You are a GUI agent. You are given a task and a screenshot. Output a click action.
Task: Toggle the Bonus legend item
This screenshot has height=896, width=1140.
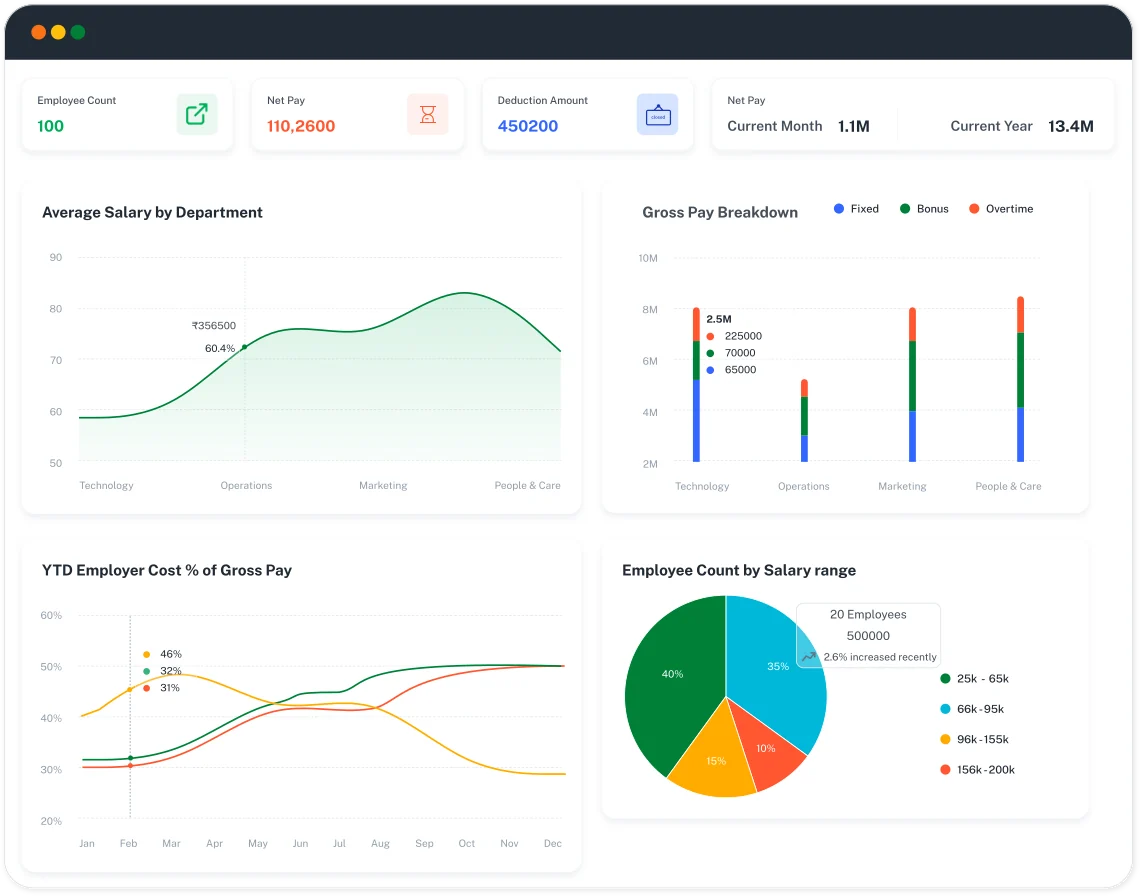tap(924, 209)
